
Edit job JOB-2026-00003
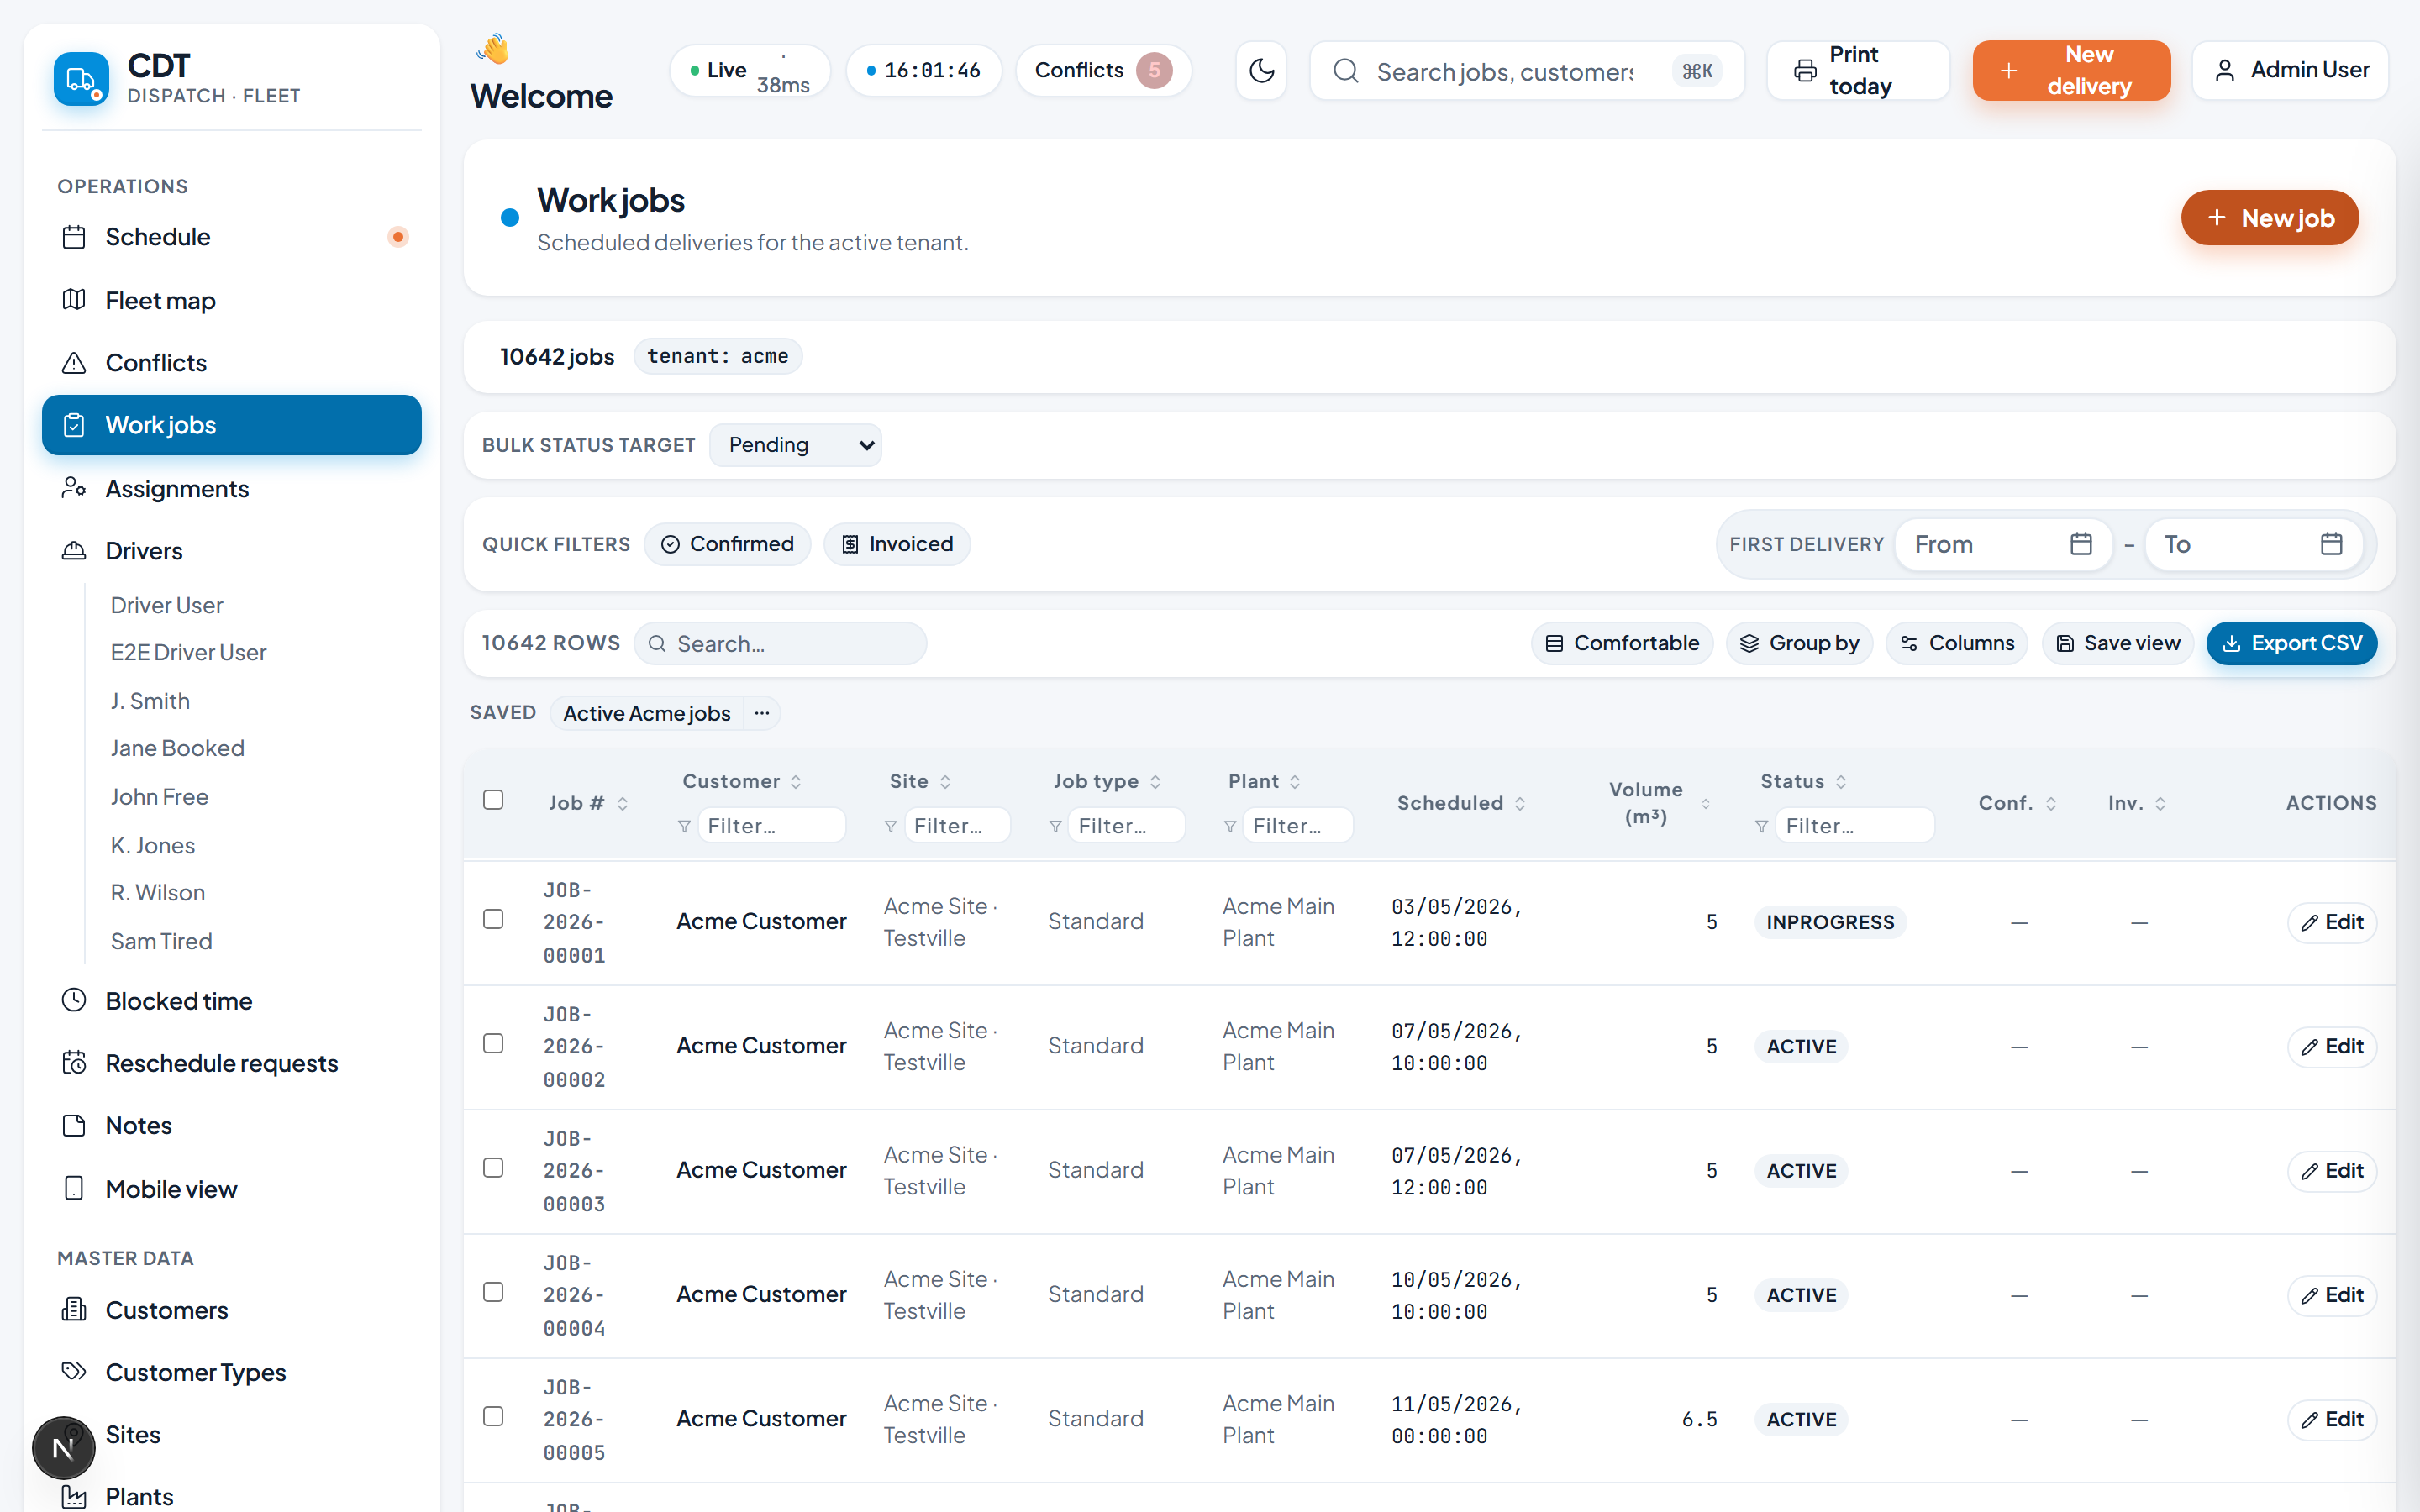click(x=2331, y=1171)
